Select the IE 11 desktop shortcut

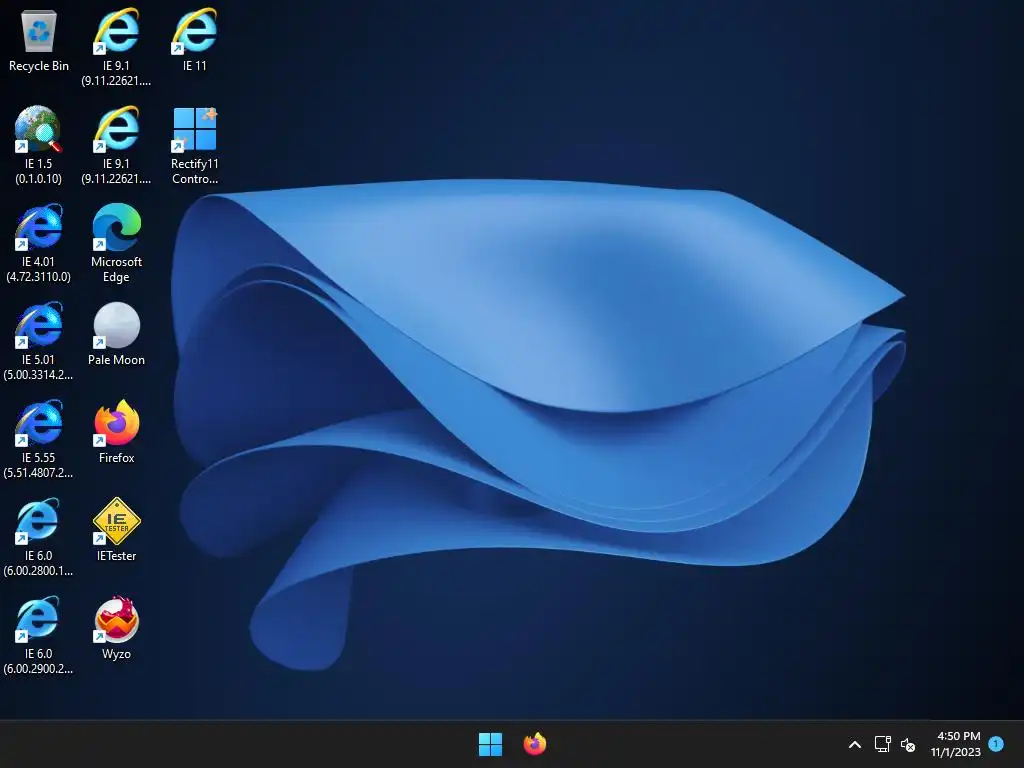(195, 39)
